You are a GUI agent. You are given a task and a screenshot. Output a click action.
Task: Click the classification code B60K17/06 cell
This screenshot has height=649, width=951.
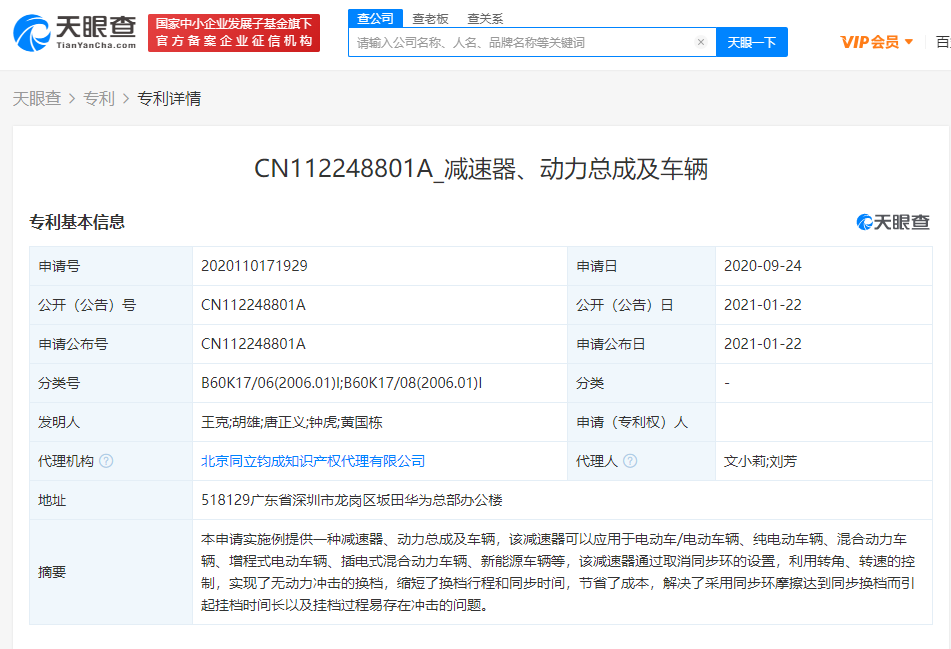pos(342,383)
